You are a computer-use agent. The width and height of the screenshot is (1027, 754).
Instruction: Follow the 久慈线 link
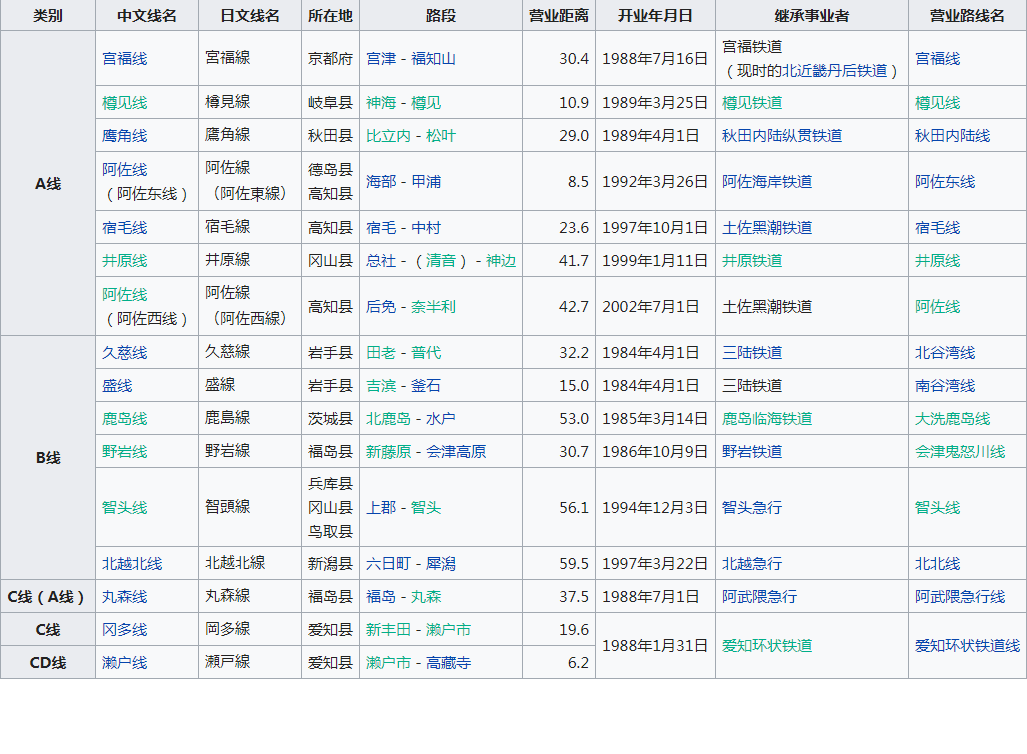[124, 352]
